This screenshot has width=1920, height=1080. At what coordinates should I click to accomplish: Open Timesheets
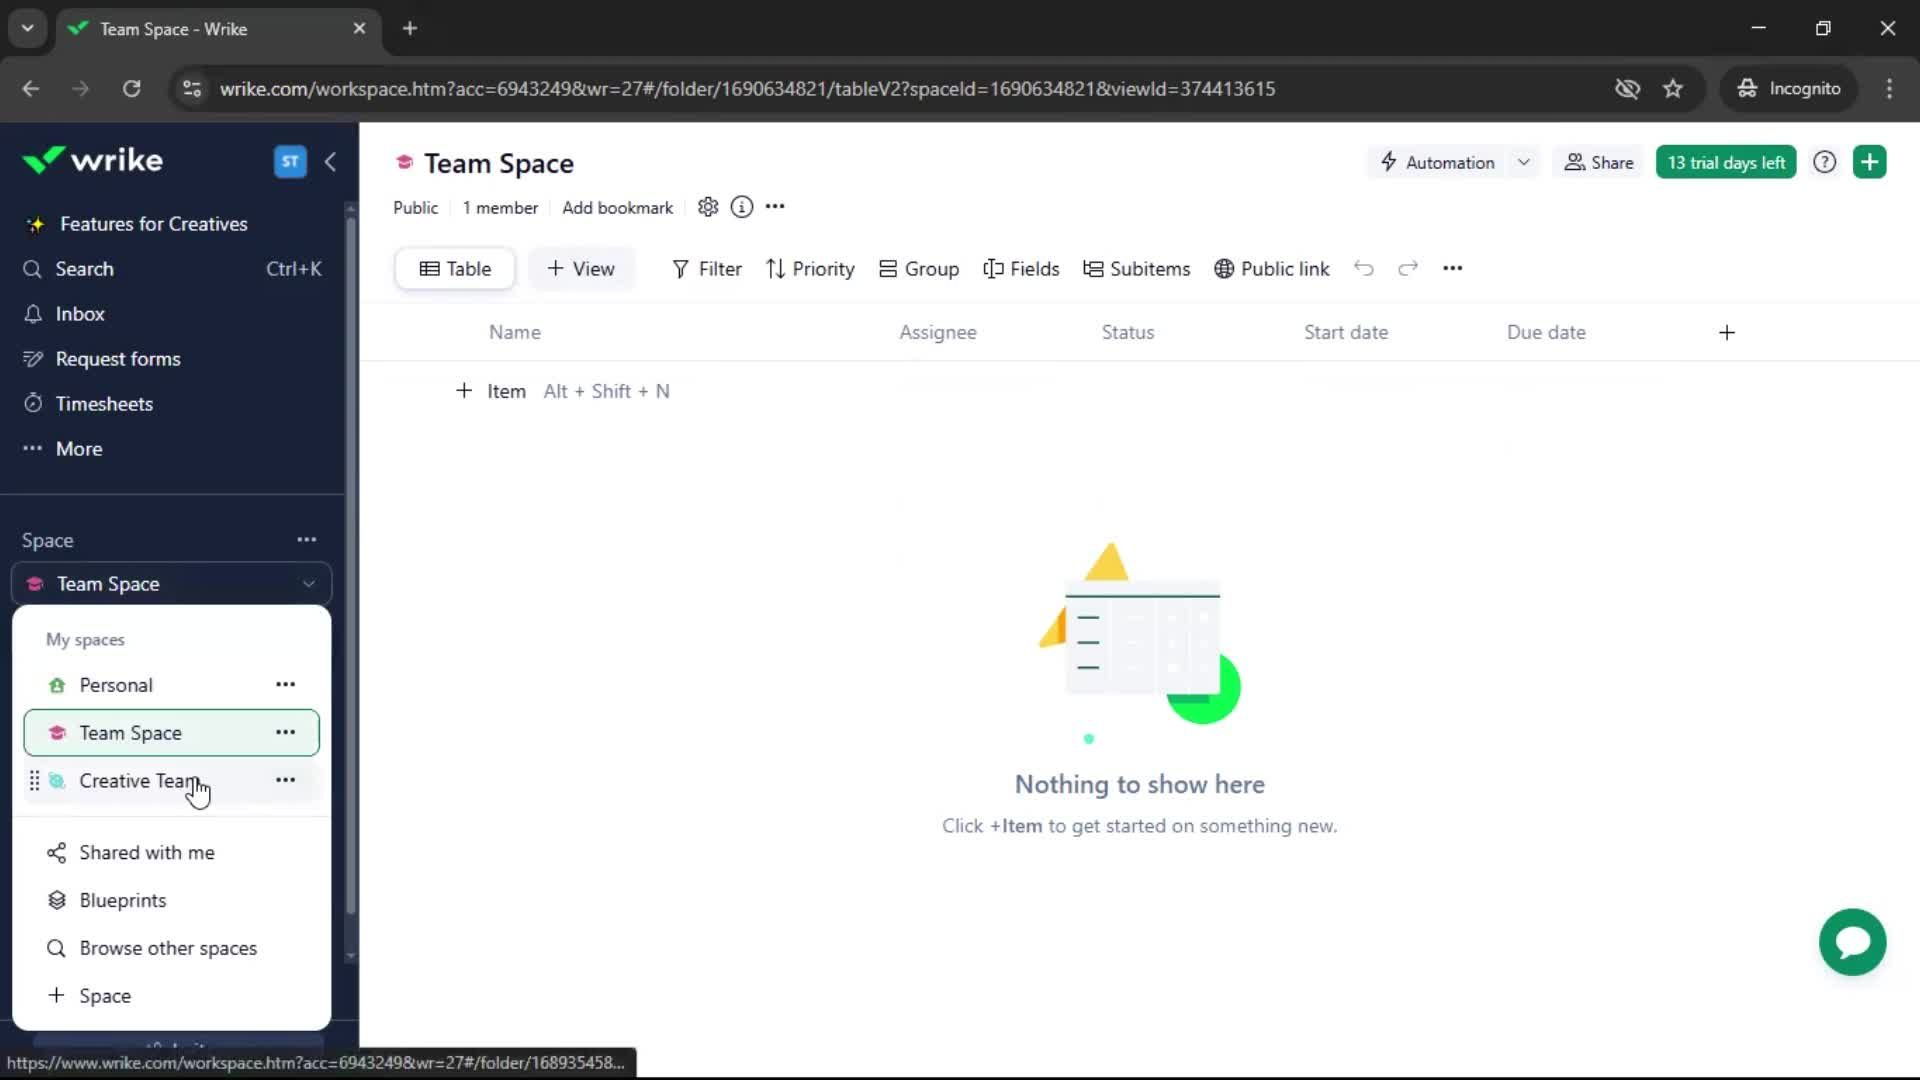[104, 404]
